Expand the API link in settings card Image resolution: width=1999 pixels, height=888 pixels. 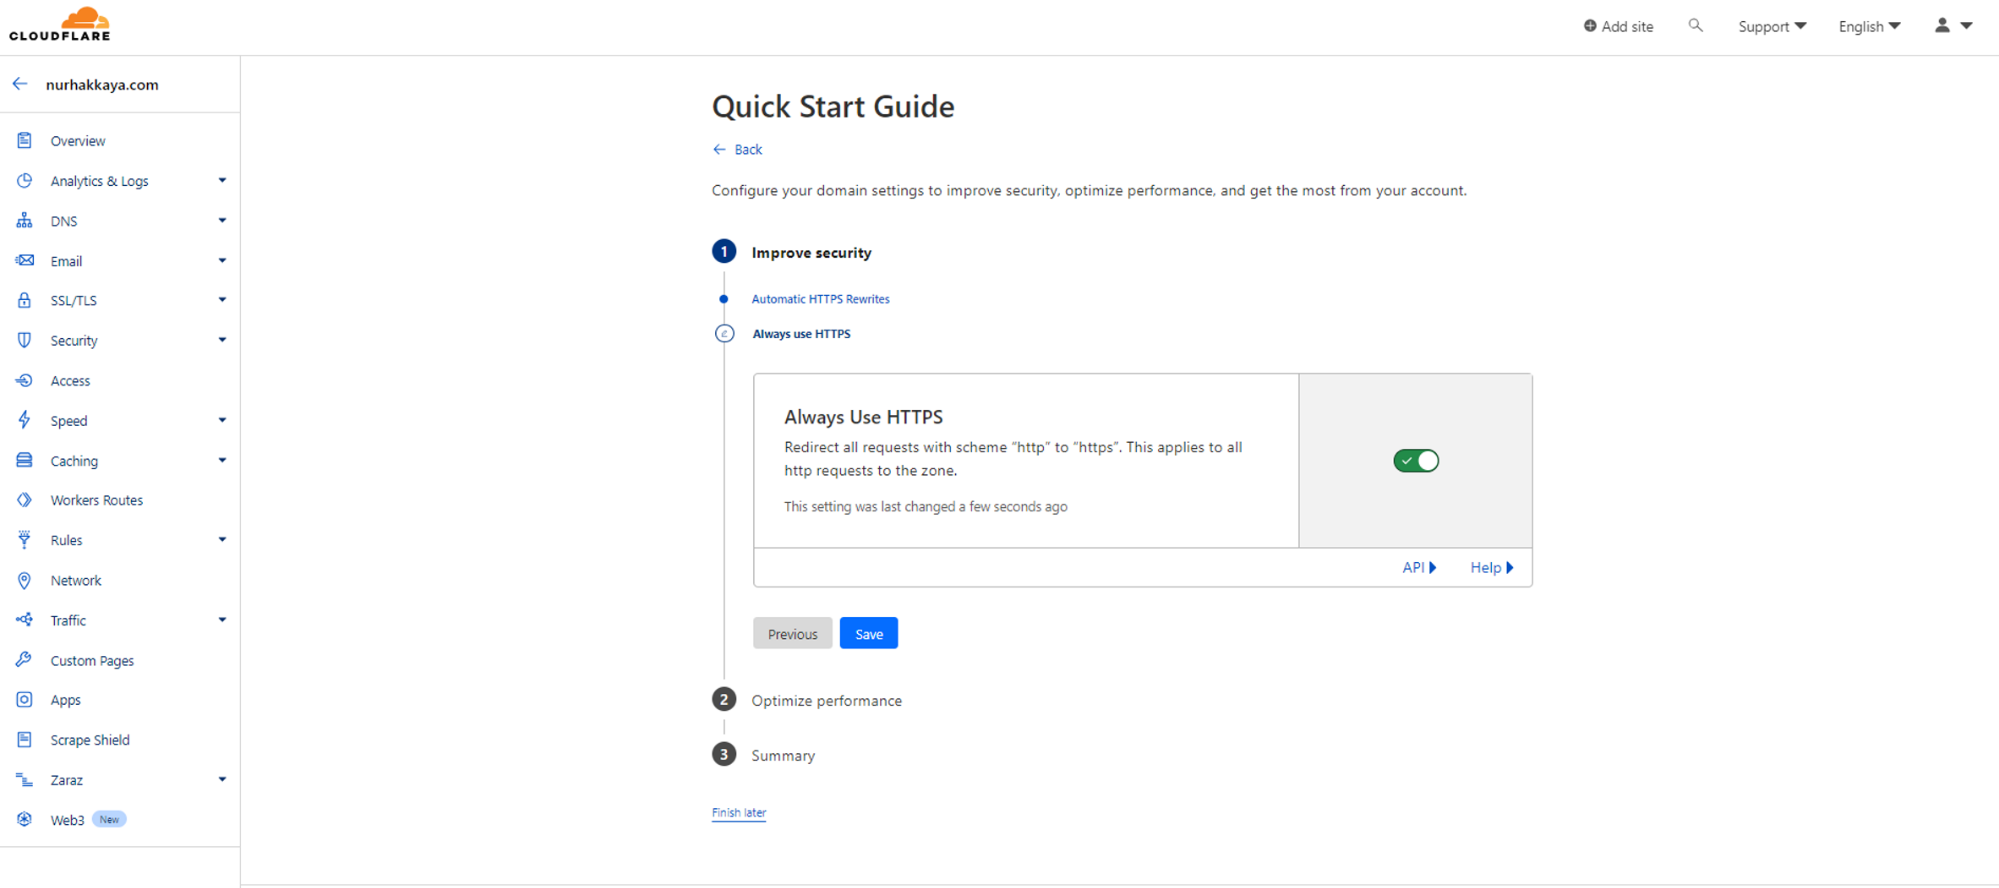pos(1419,567)
